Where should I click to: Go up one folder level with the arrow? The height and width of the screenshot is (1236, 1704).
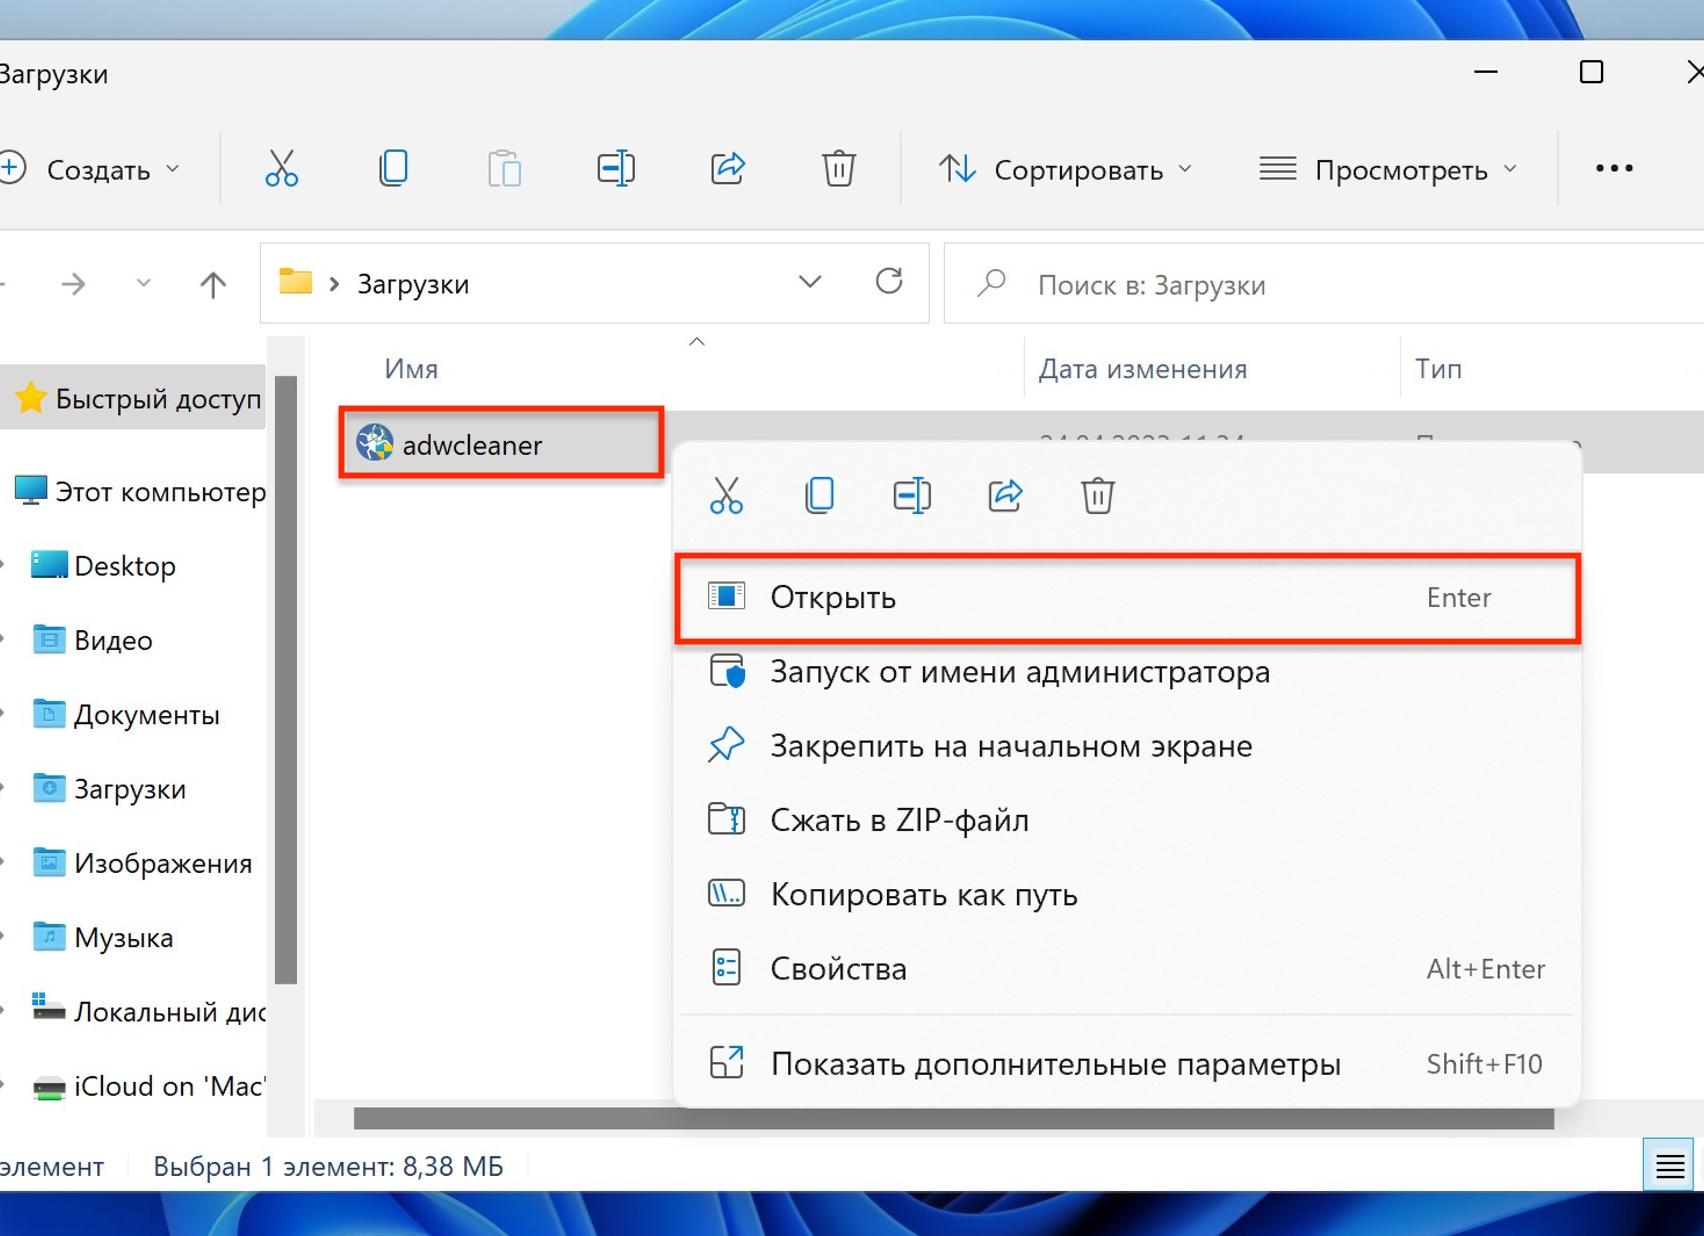213,284
